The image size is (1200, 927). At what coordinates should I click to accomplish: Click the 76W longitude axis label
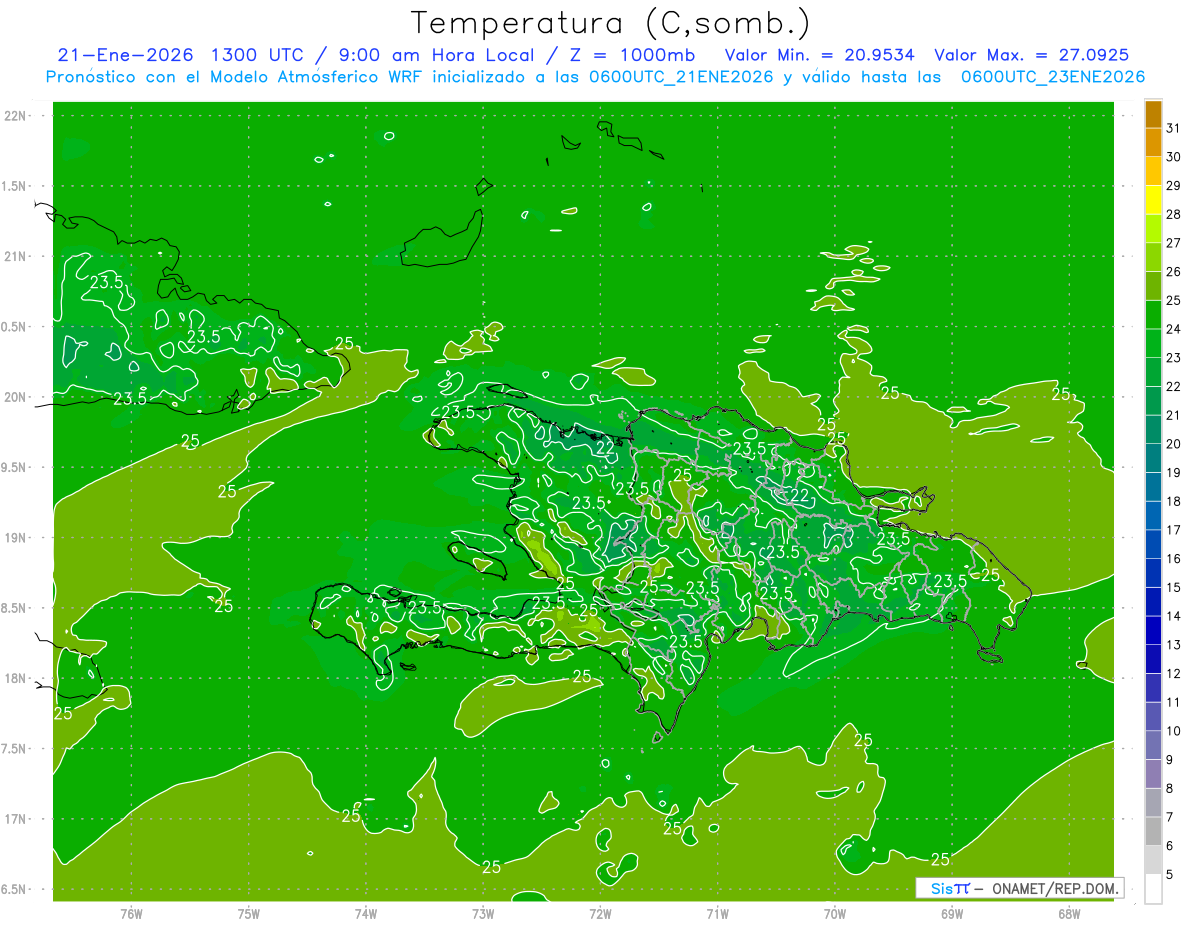[131, 914]
